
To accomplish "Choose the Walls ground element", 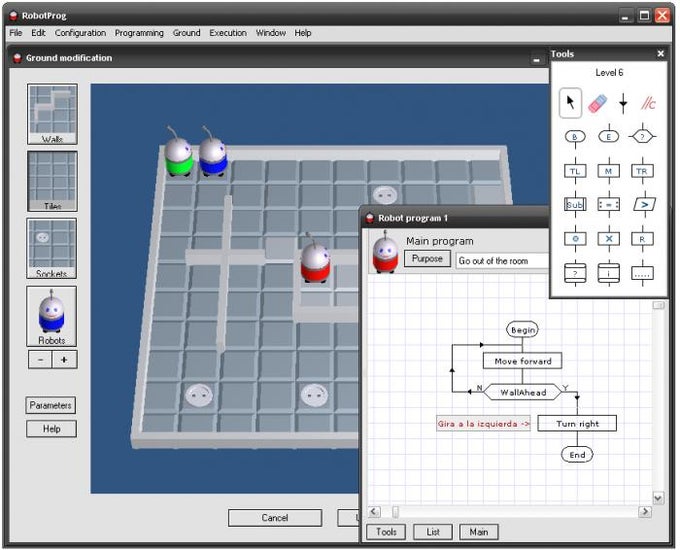I will [x=52, y=114].
